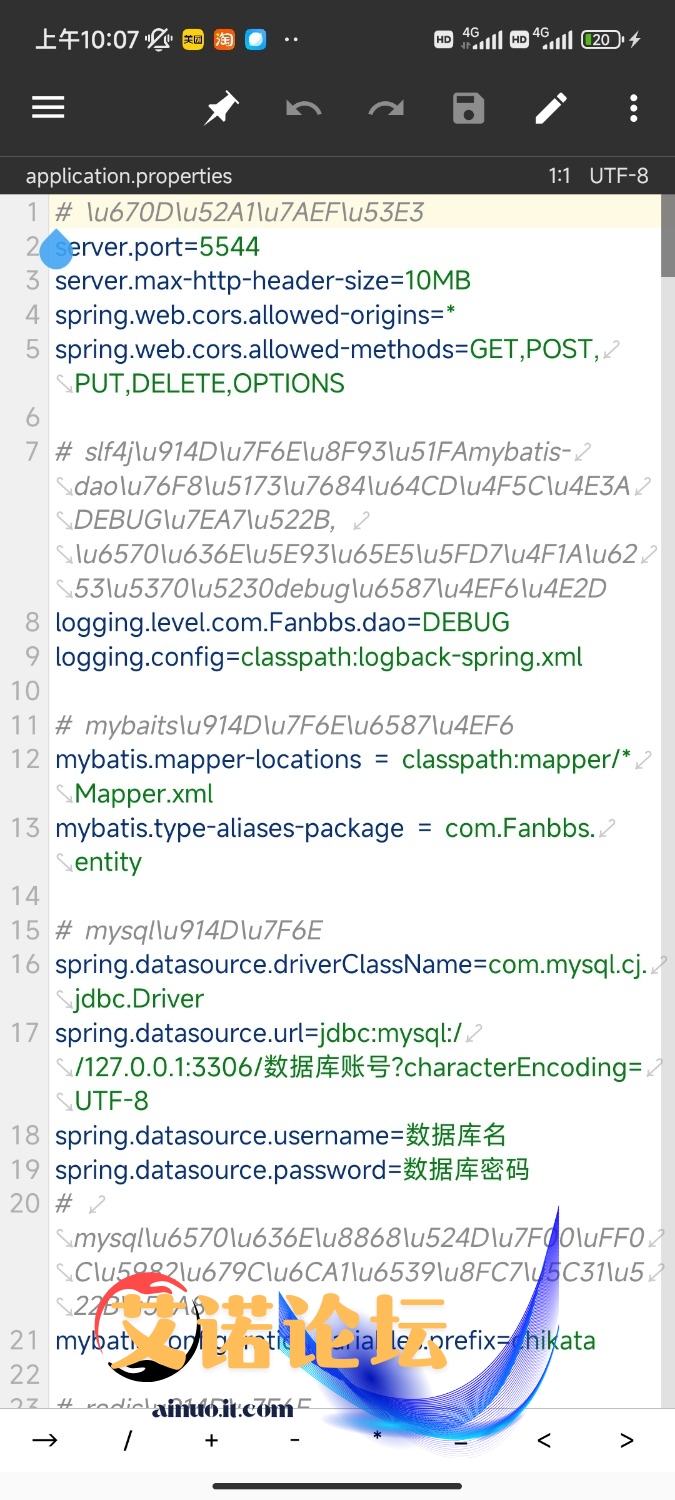The image size is (675, 1500).
Task: Select the application.properties file tab
Action: 129,176
